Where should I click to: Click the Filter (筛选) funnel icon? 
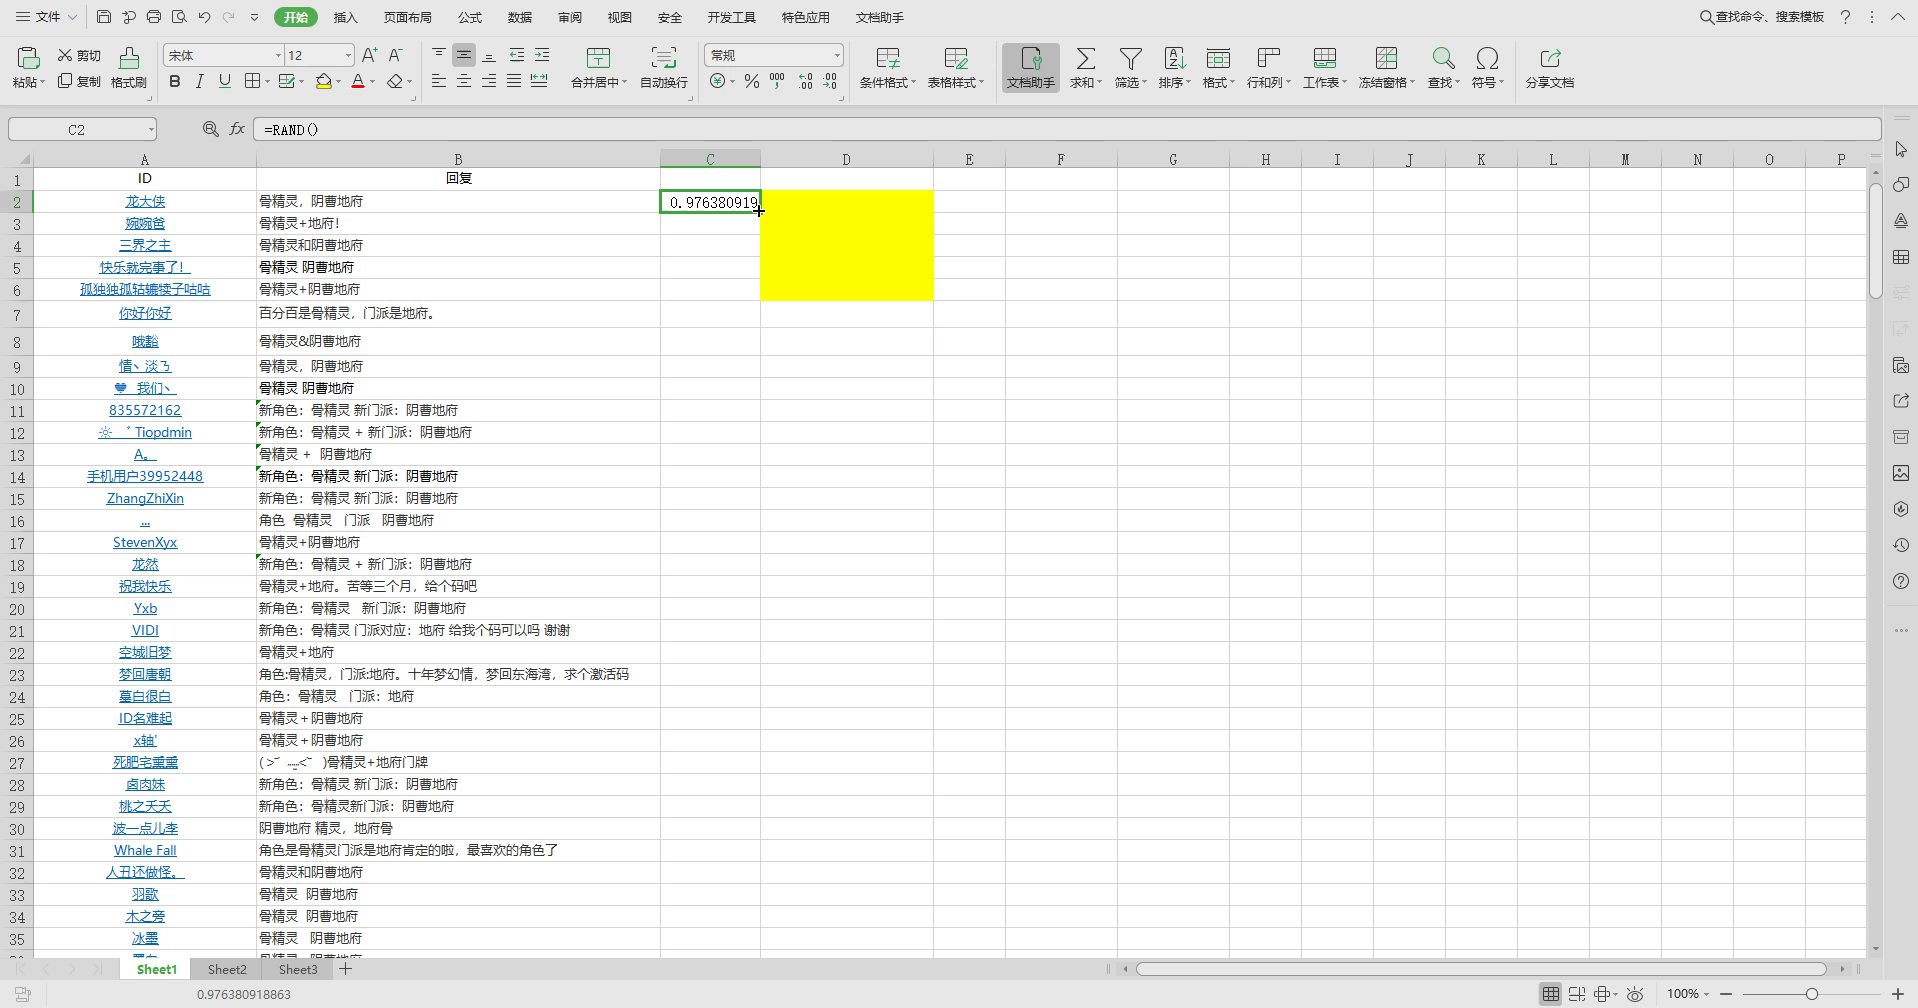1130,58
